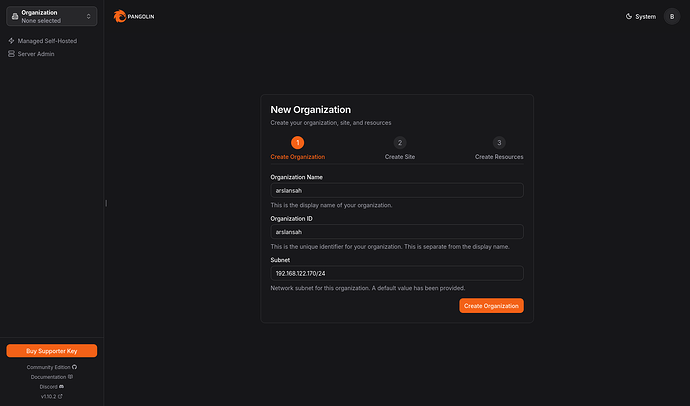Screen dimensions: 690x406
Task: Click the Buy Supporter Key button
Action: click(51, 351)
